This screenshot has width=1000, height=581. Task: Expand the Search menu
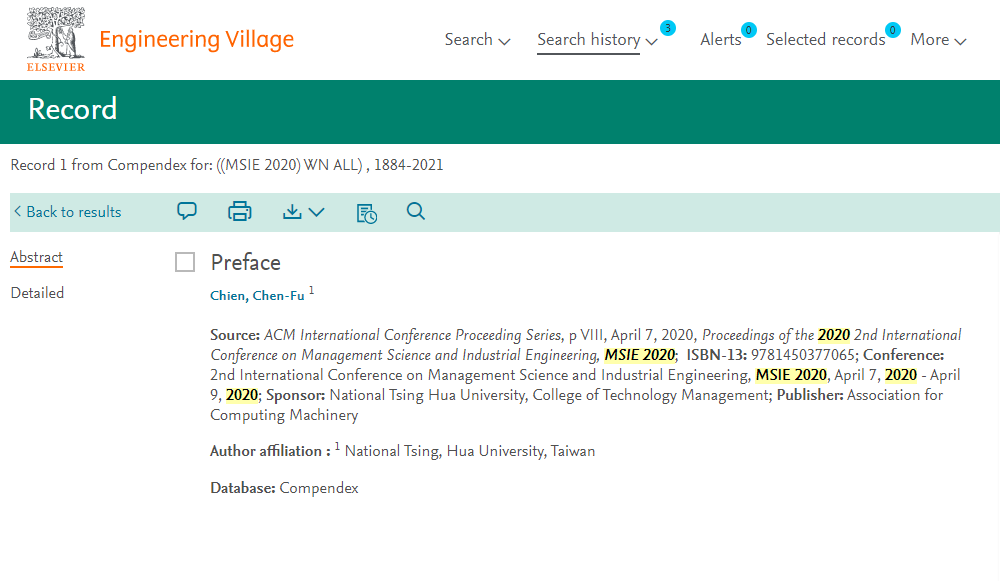click(477, 40)
